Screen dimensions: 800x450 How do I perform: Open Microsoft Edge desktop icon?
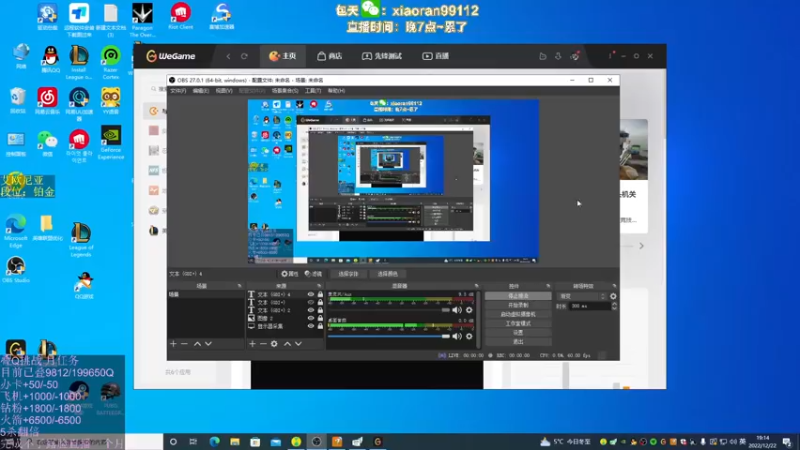tap(16, 231)
